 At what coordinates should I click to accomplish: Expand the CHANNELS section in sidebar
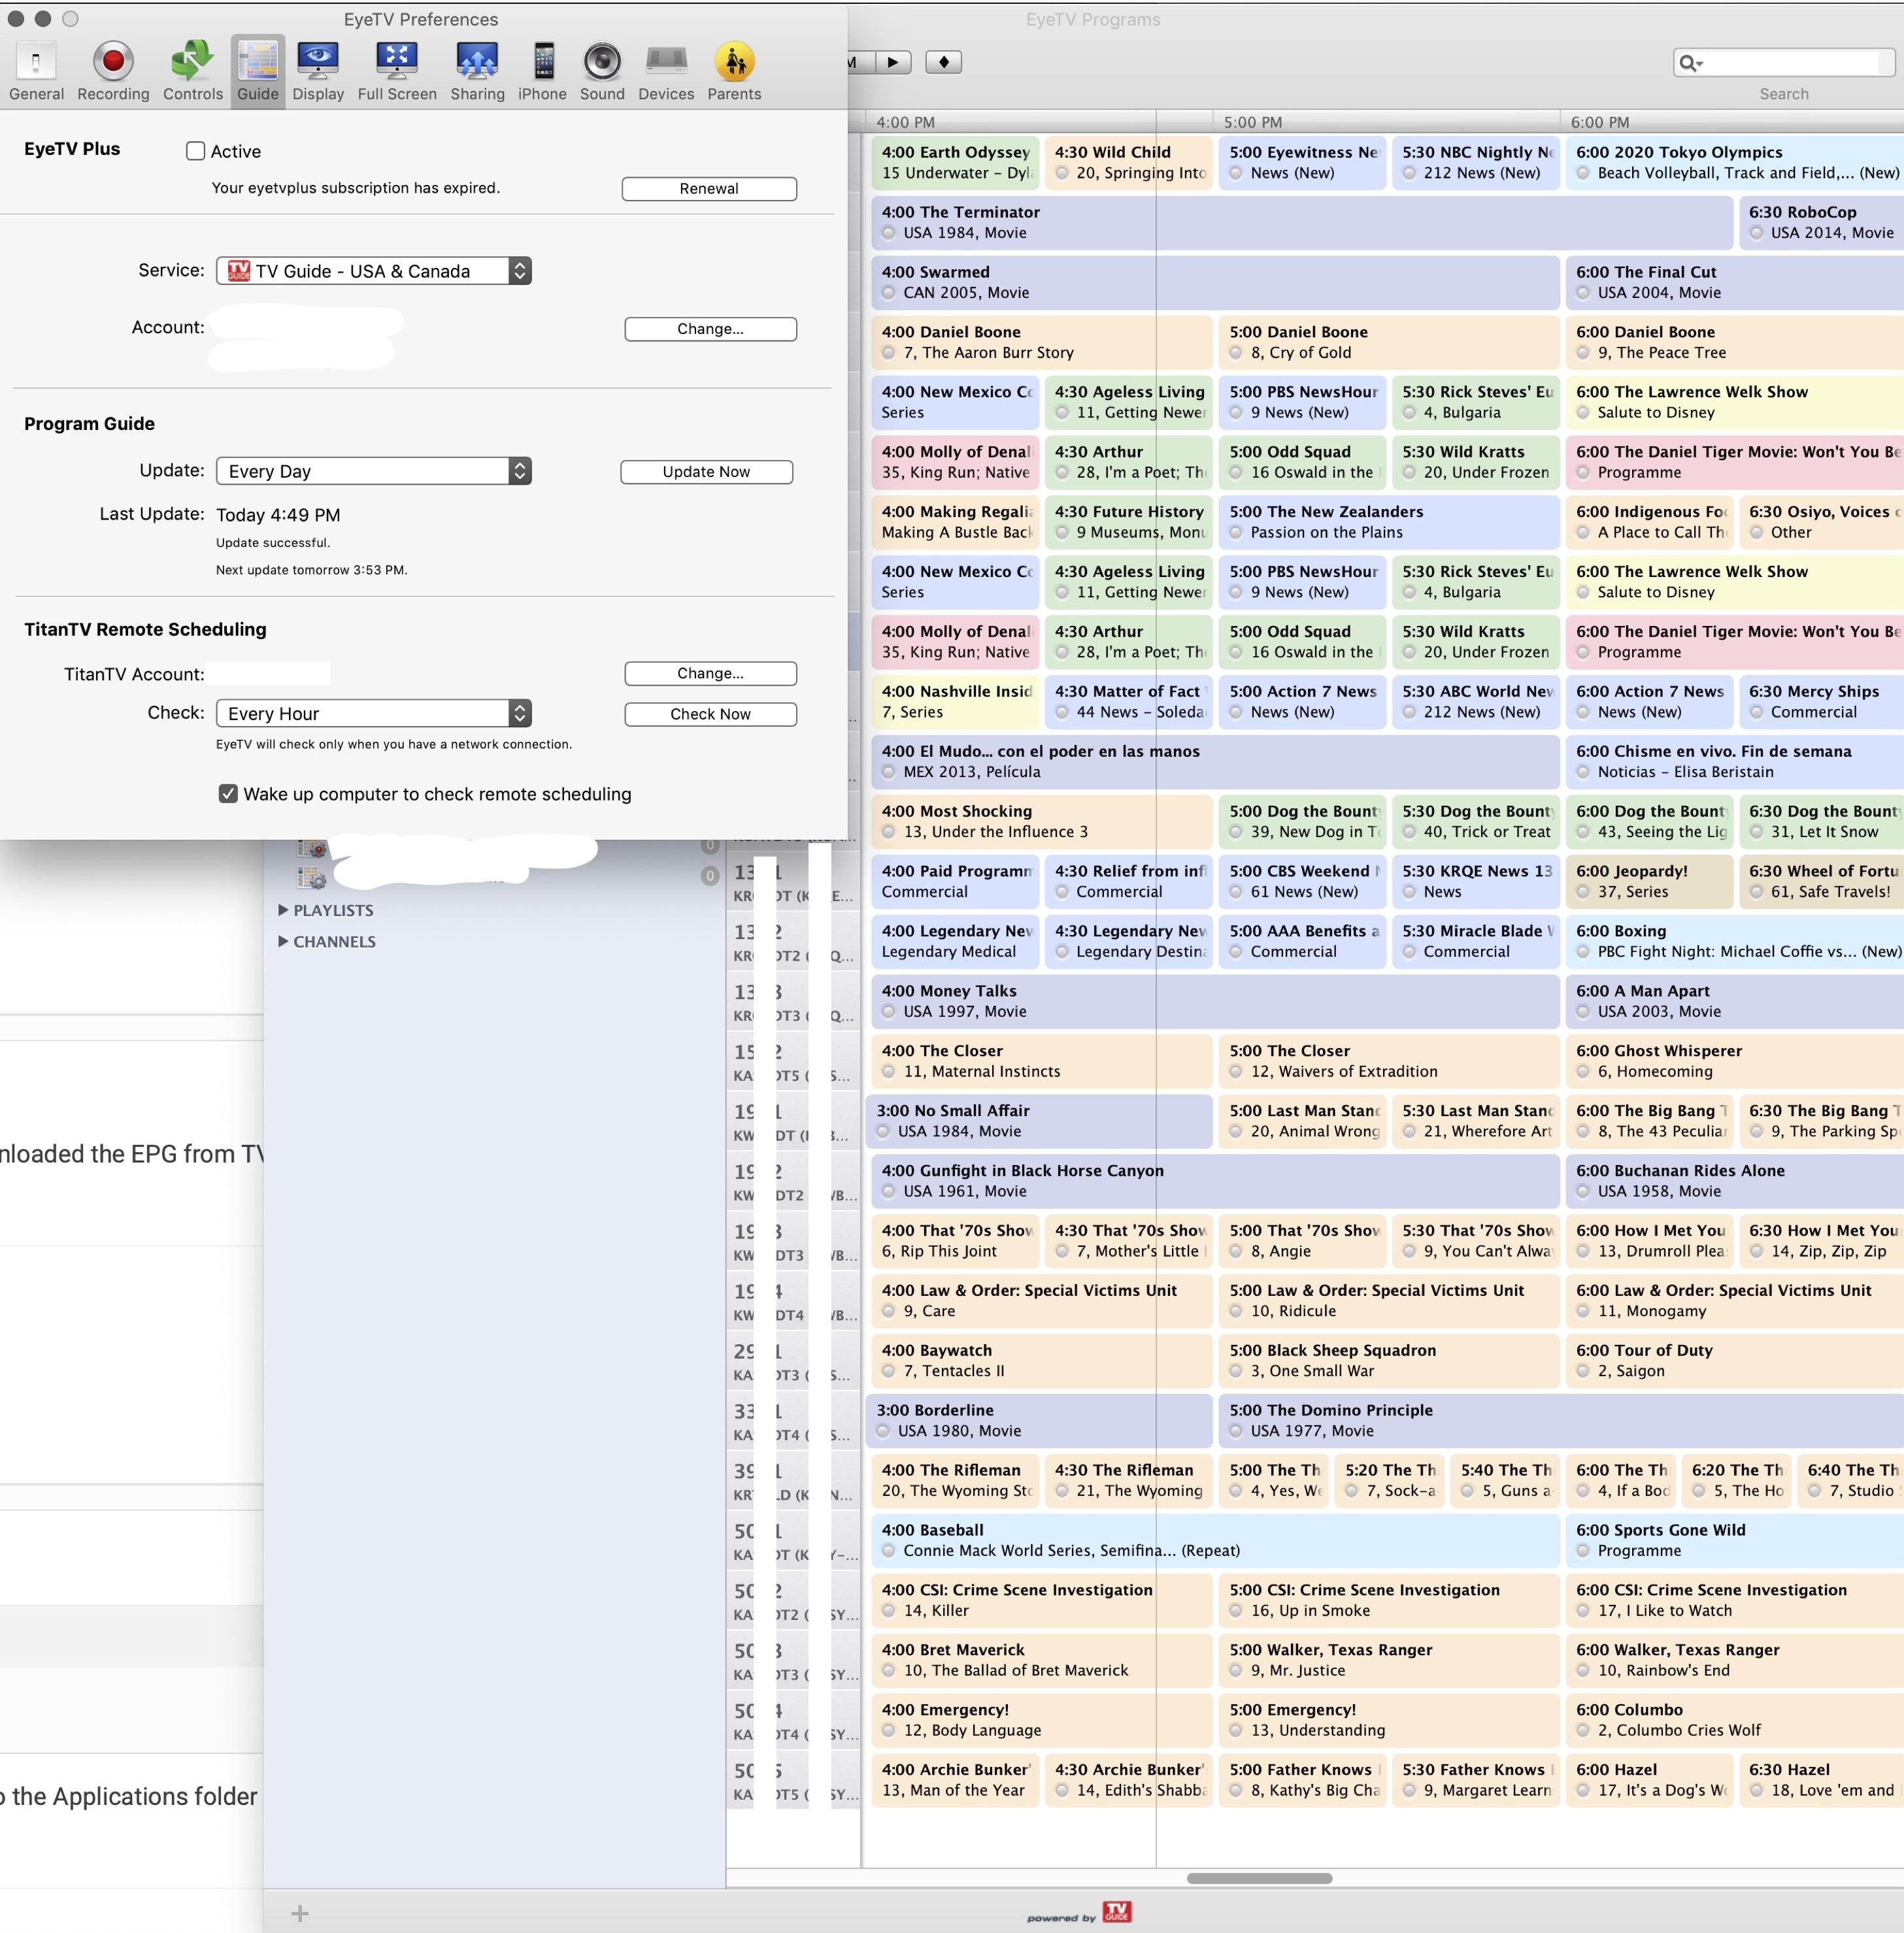[283, 941]
